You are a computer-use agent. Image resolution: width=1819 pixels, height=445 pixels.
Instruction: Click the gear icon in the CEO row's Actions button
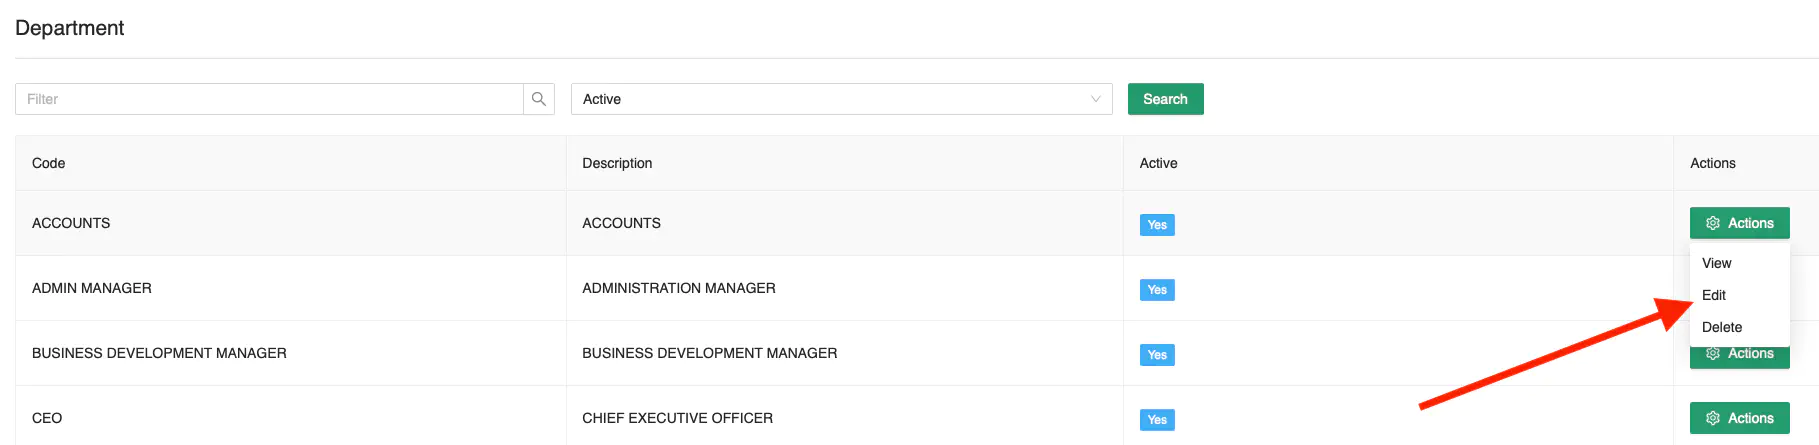click(x=1712, y=418)
